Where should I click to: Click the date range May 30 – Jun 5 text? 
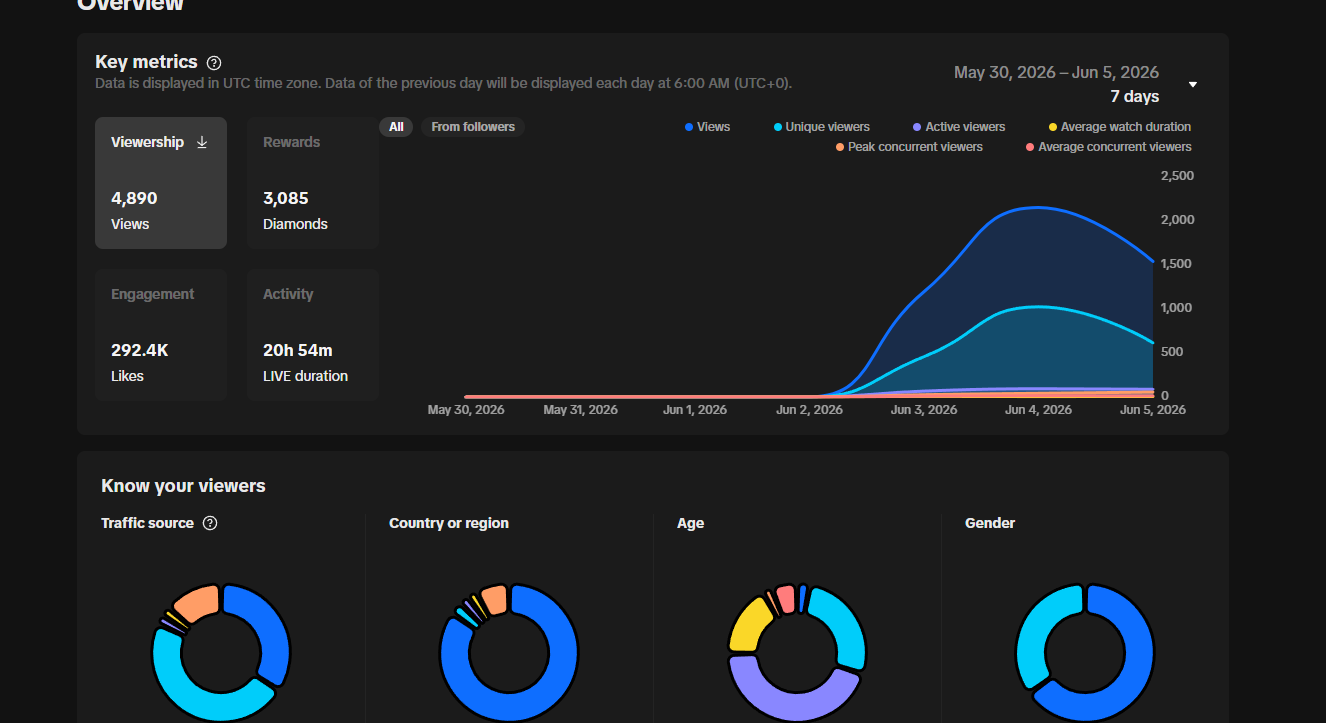[1056, 72]
